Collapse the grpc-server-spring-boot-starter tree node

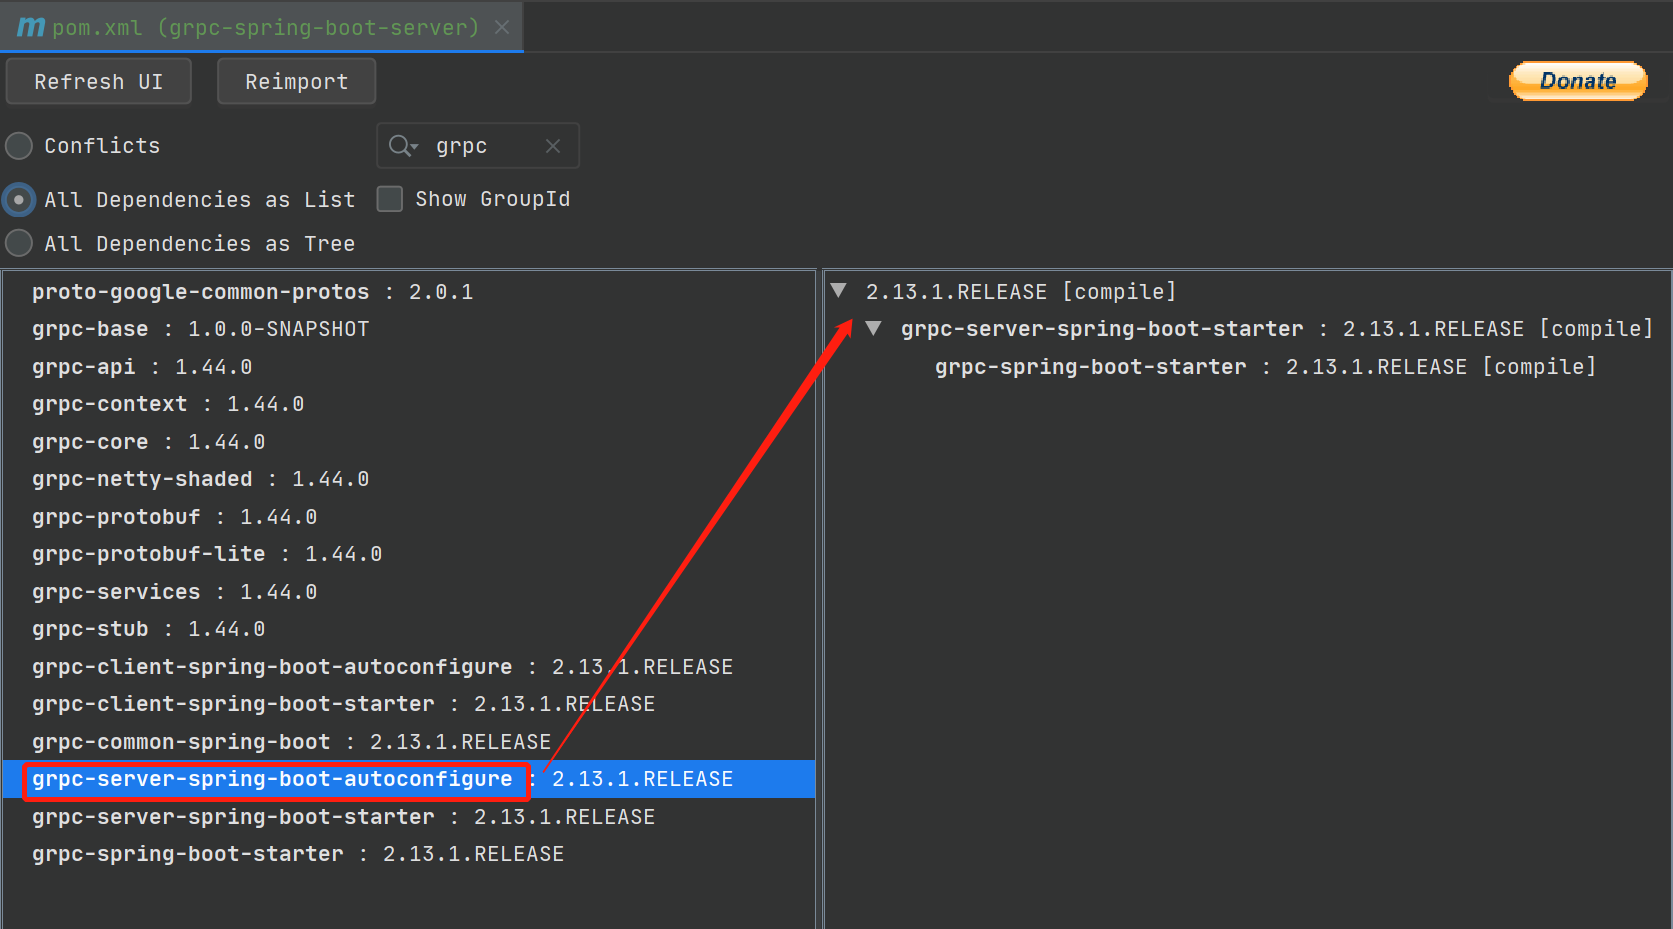point(874,328)
